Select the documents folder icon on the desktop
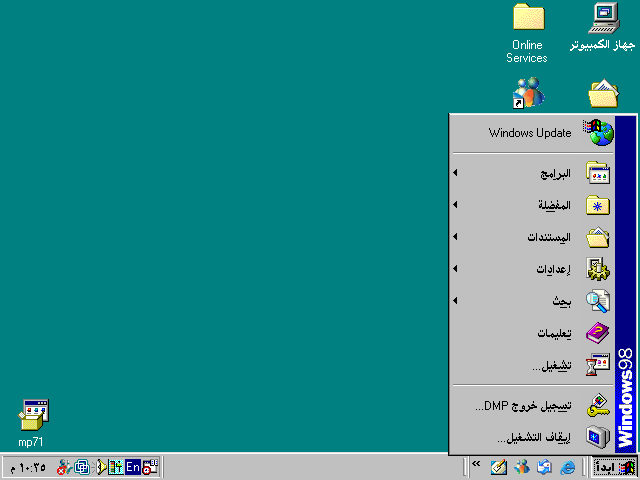Viewport: 640px width, 480px height. click(x=603, y=94)
